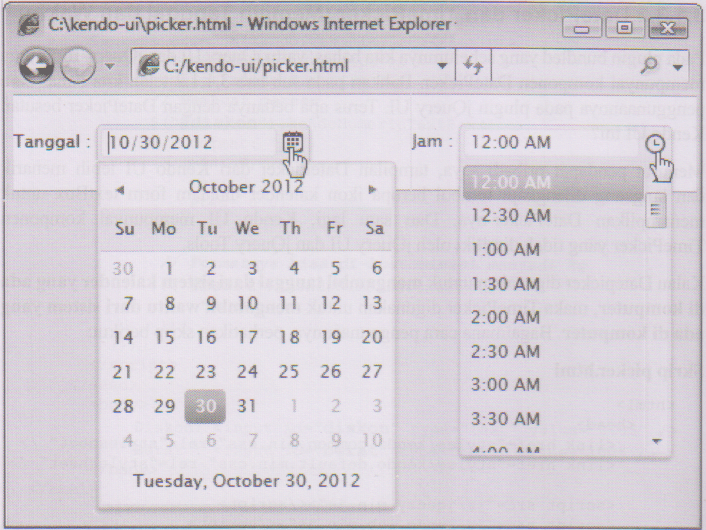Open the time picker clock icon
Screen dimensions: 706x530
(x=655, y=143)
